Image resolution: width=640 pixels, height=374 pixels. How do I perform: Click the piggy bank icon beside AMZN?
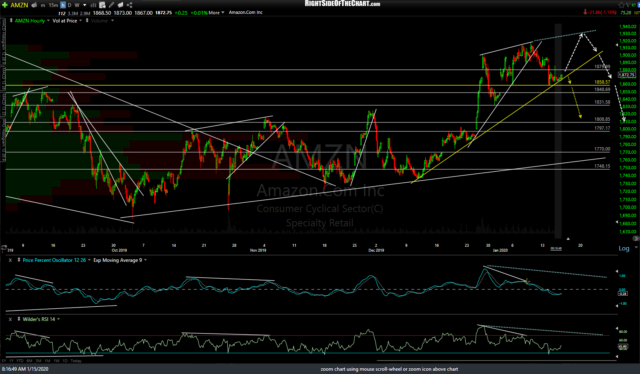coord(34,5)
